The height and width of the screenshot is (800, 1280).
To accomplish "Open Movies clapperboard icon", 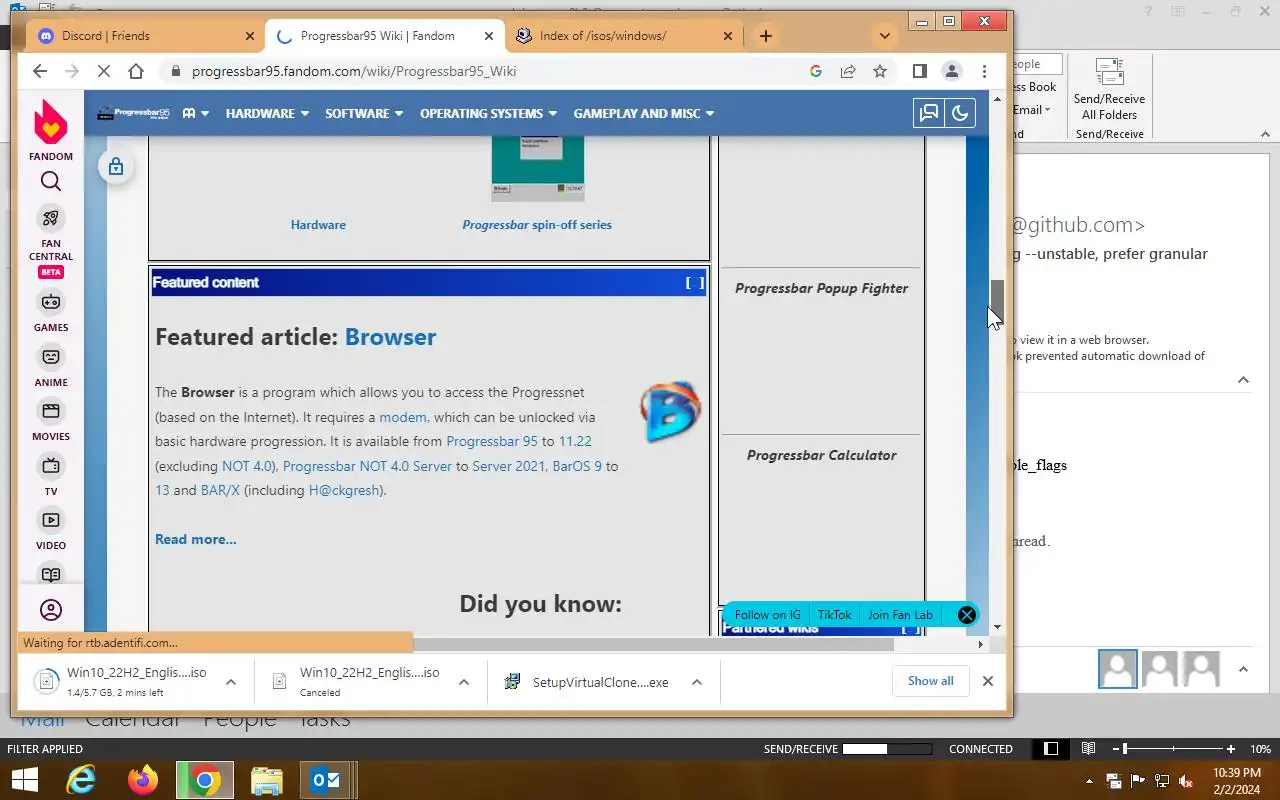I will click(x=51, y=410).
